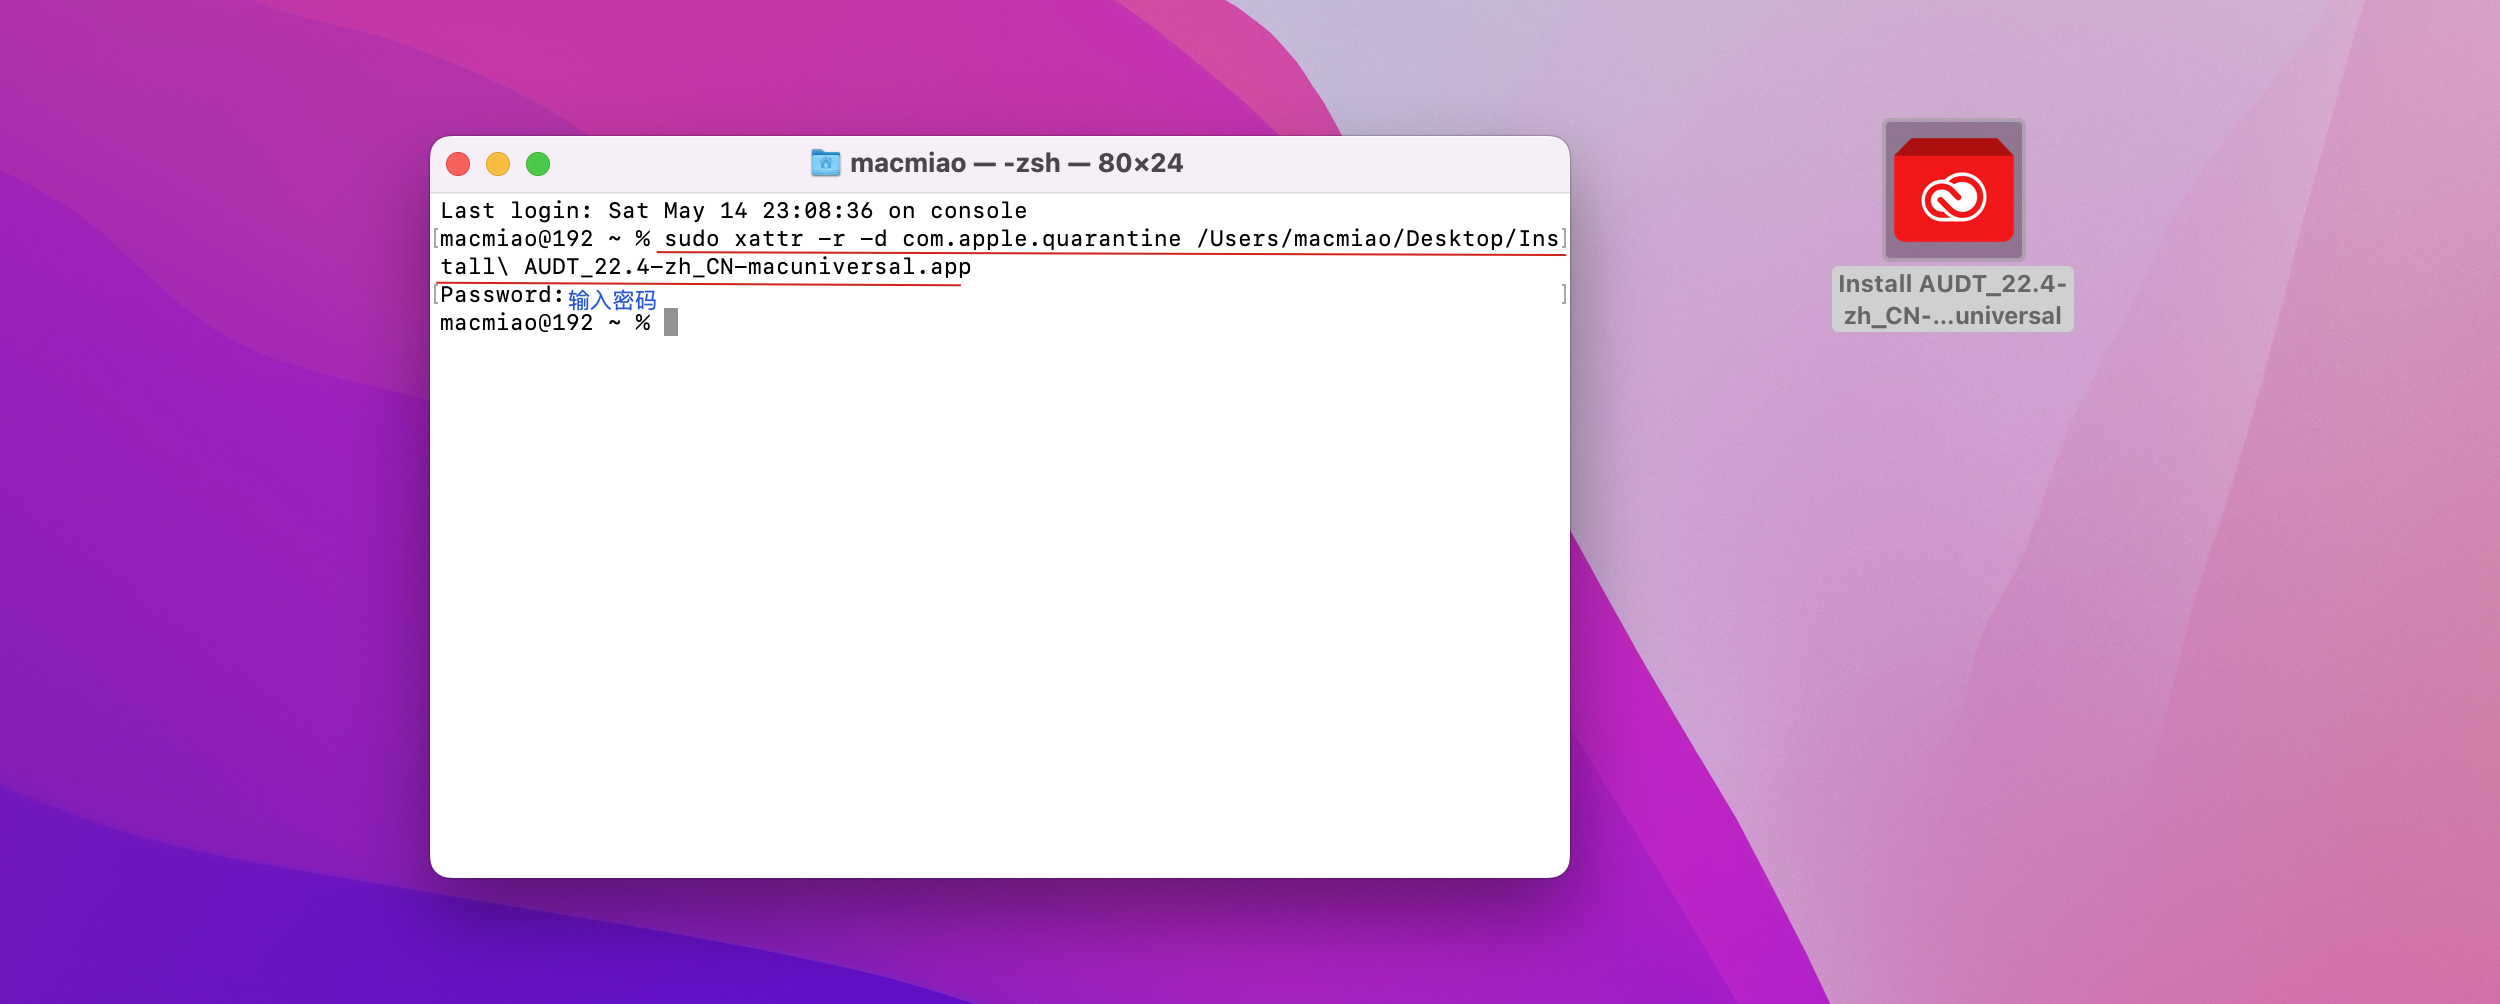
Task: Click the block cursor at the last prompt
Action: point(671,322)
